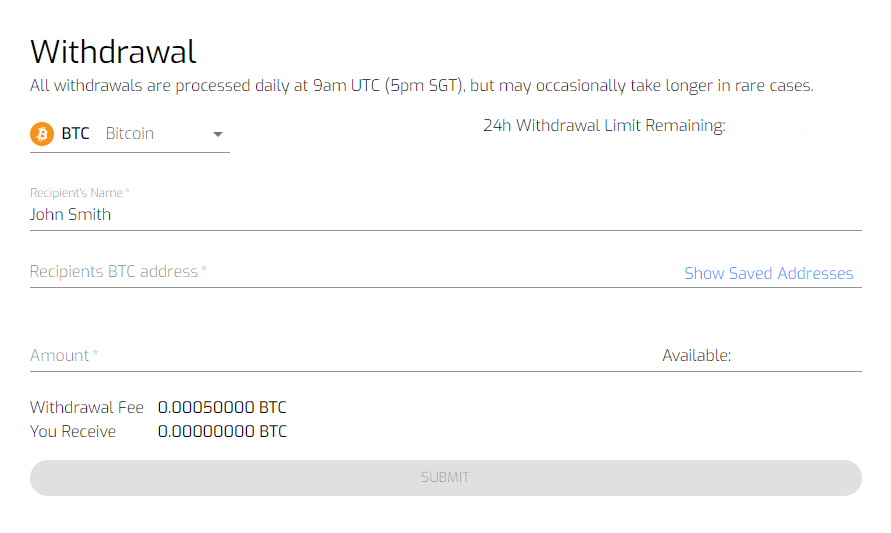Expand the currency selector dropdown arrow
The height and width of the screenshot is (533, 891).
pyautogui.click(x=218, y=135)
